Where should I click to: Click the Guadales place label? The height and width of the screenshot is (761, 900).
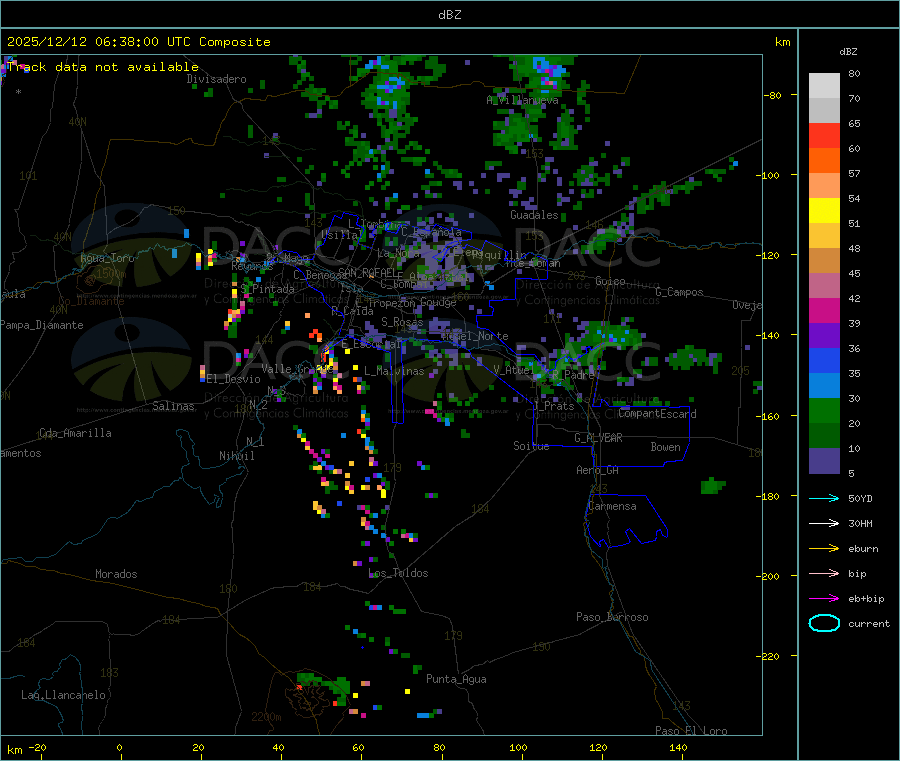point(534,215)
